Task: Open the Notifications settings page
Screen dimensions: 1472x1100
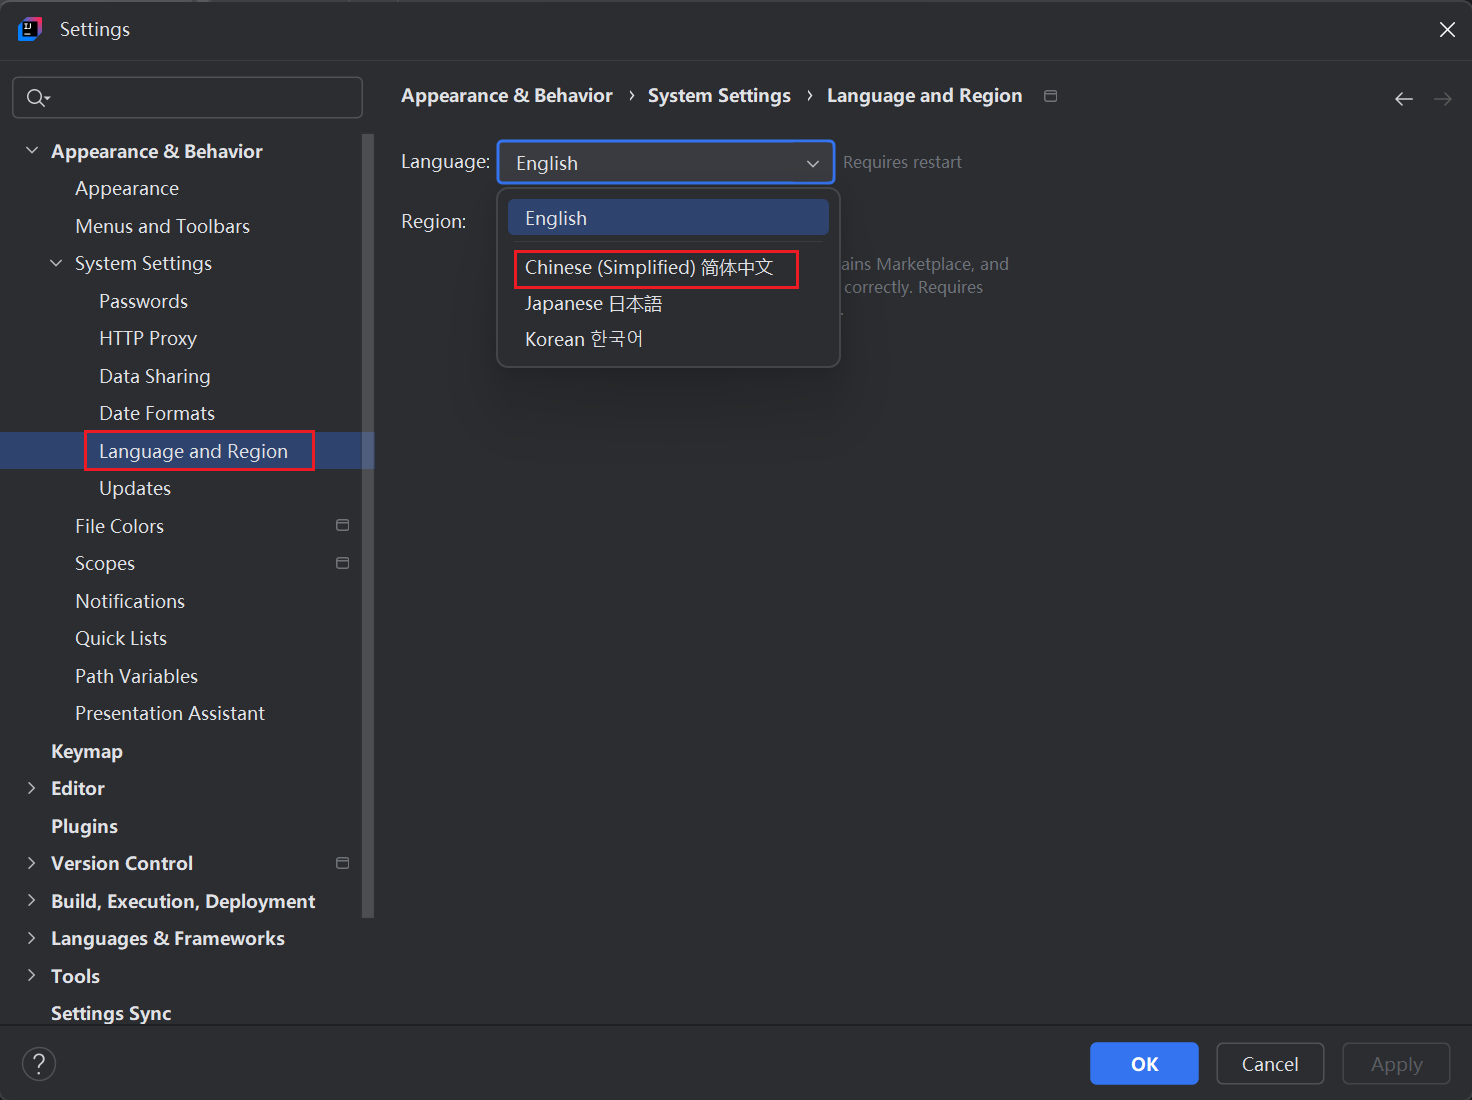Action: pyautogui.click(x=130, y=601)
